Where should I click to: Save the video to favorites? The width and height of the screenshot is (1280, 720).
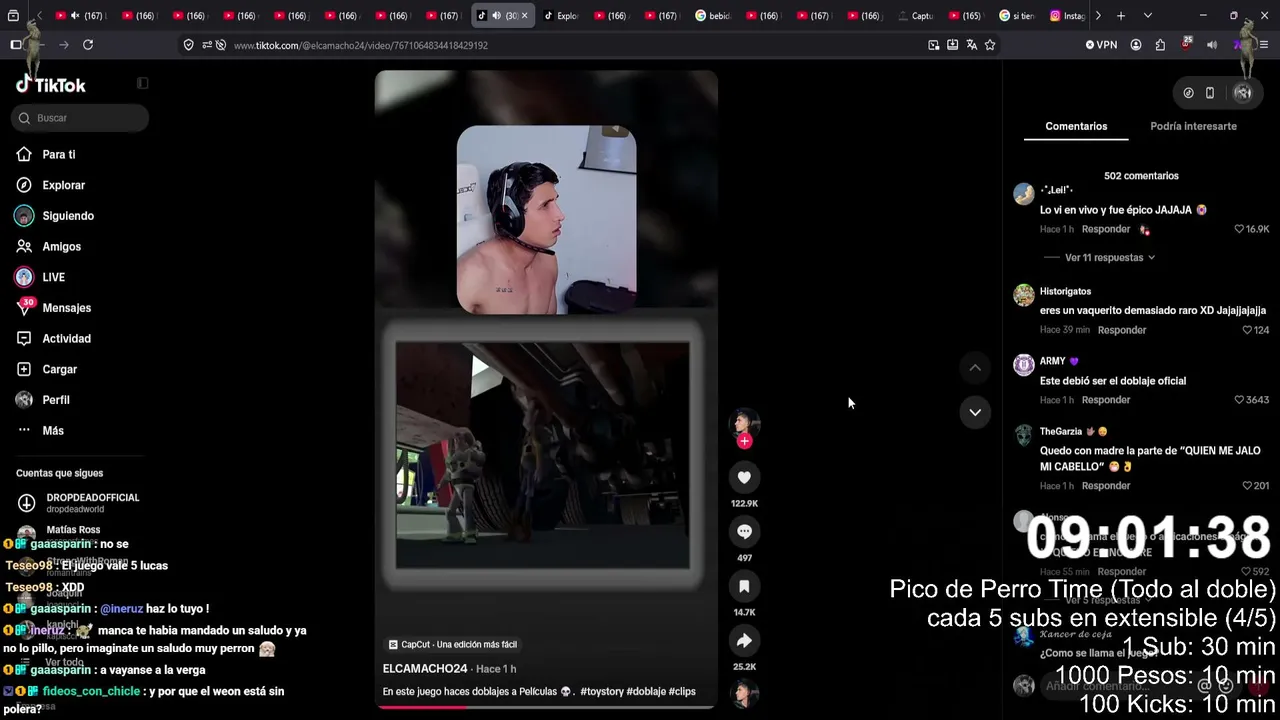(744, 586)
